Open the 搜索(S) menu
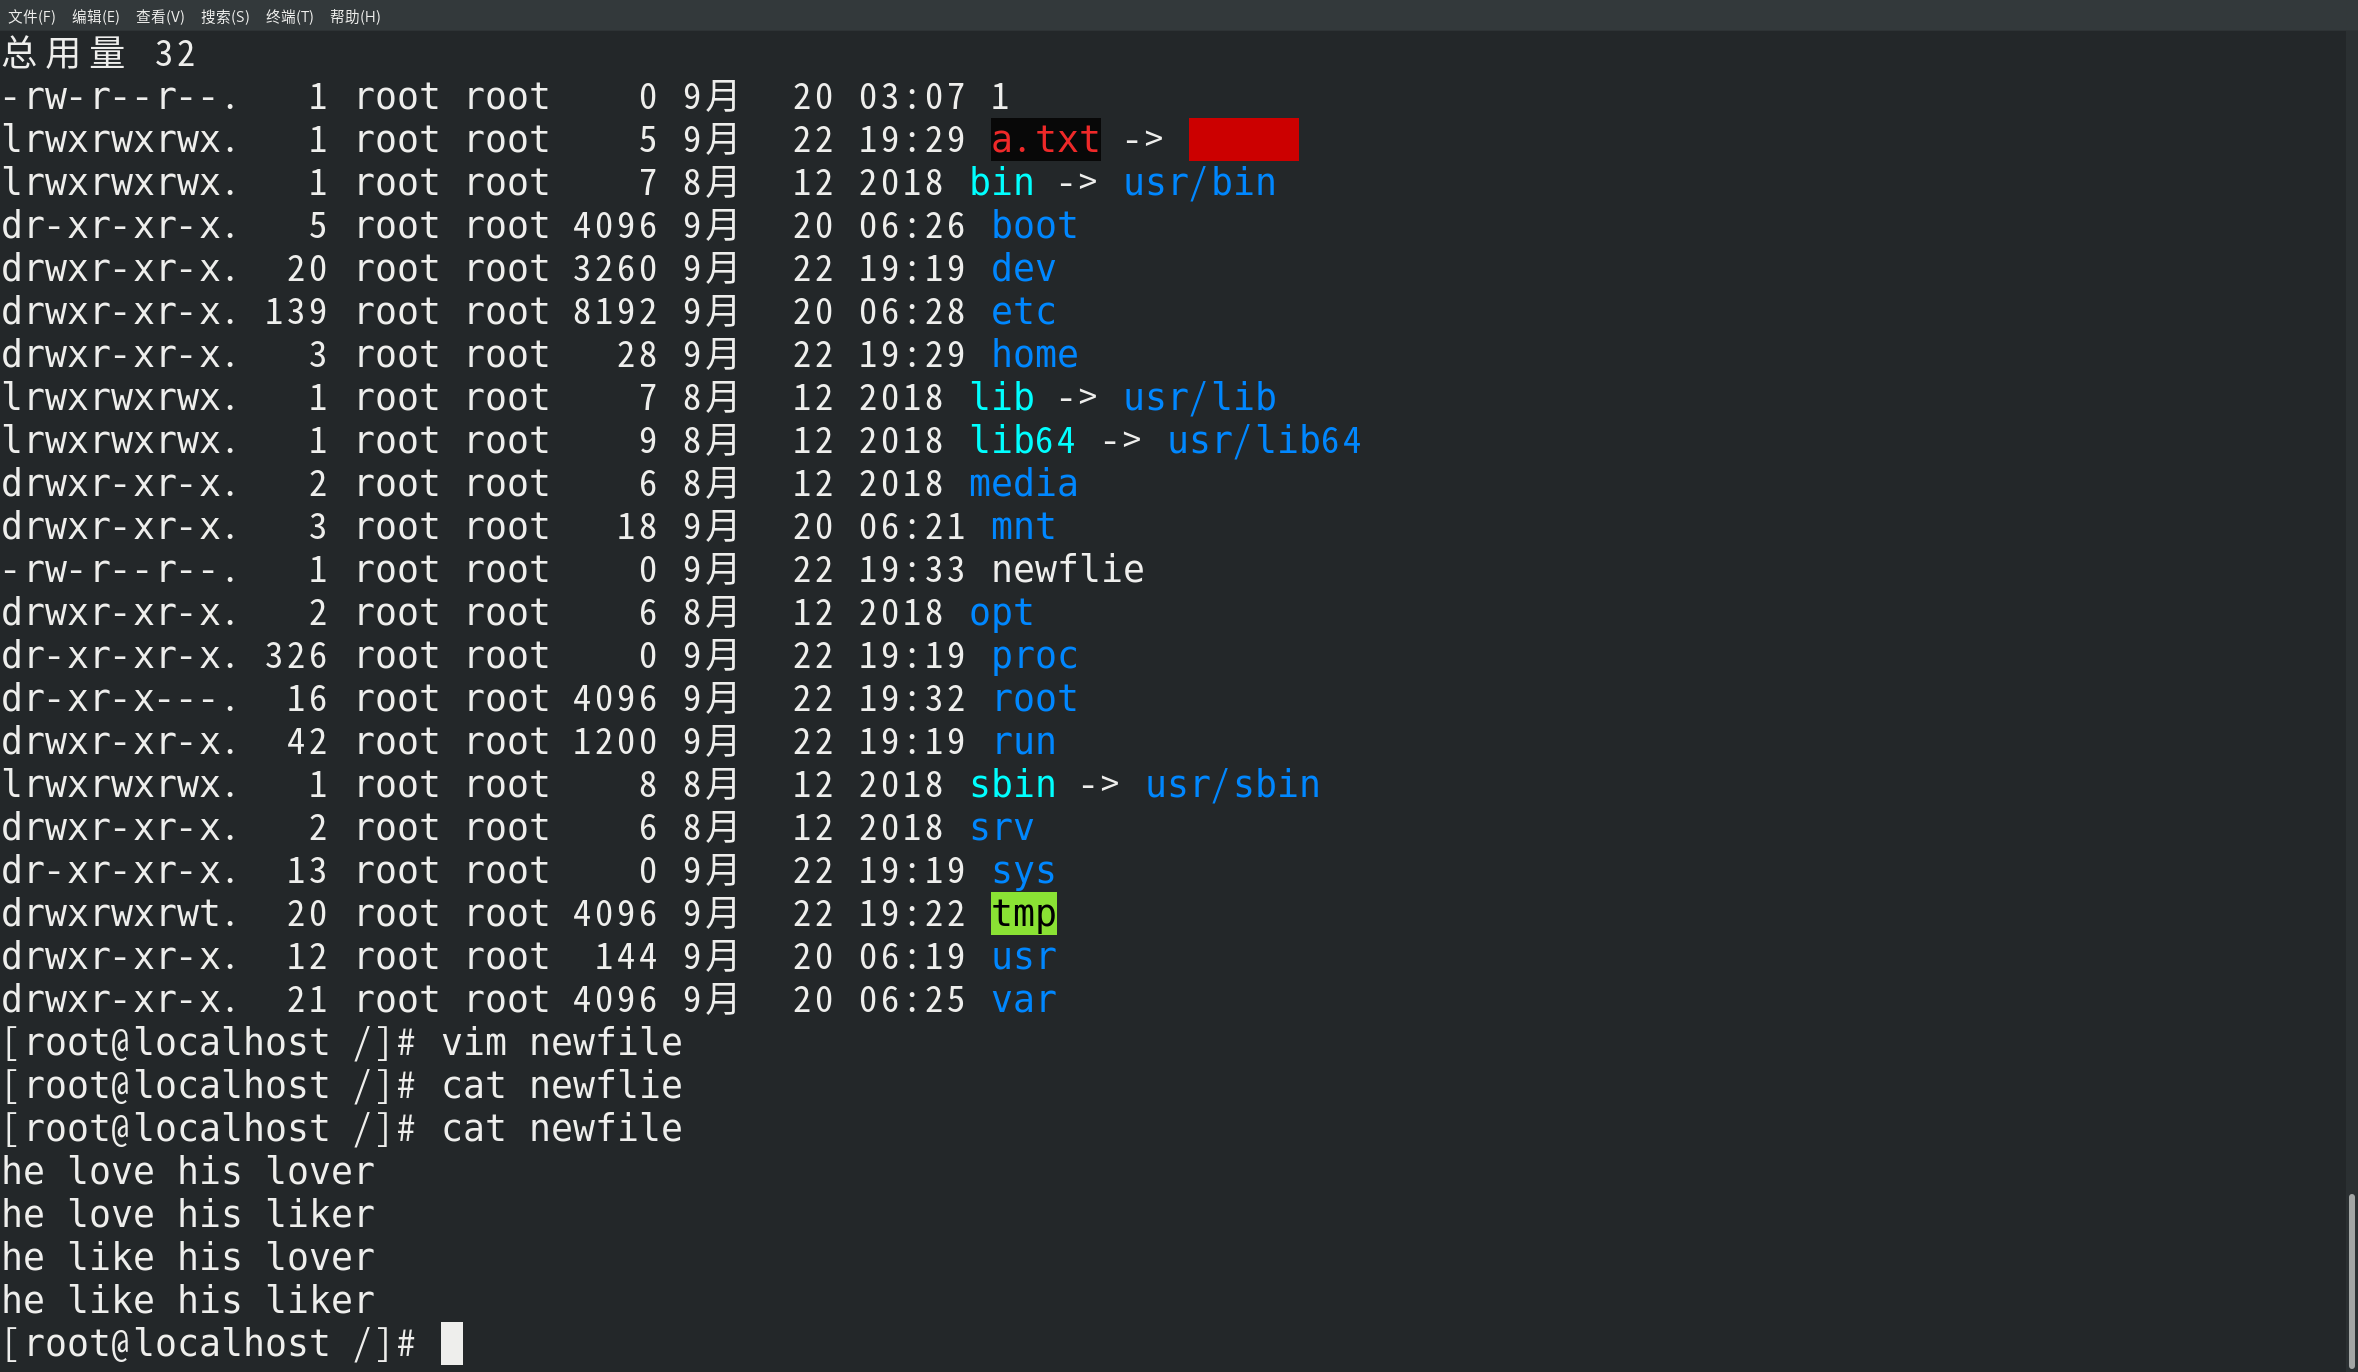The width and height of the screenshot is (2358, 1372). (225, 16)
